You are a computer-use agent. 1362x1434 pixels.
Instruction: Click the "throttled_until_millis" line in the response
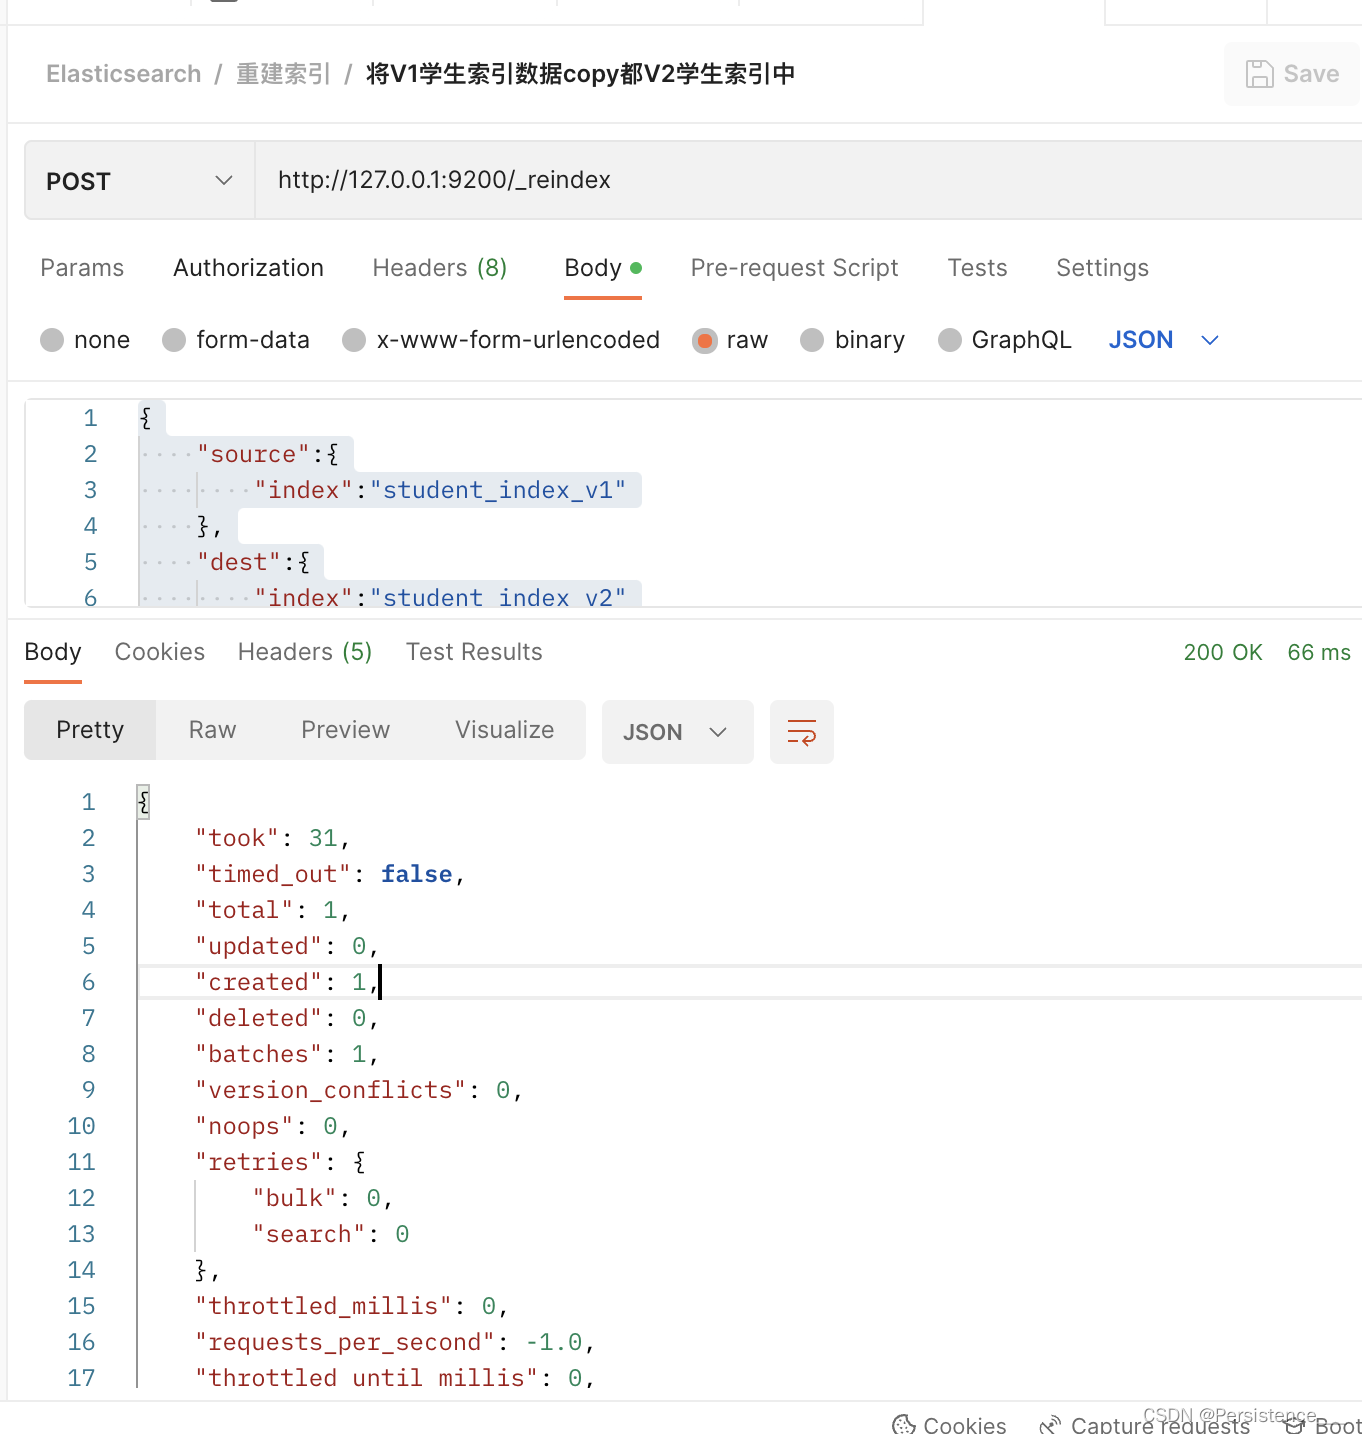coord(394,1378)
